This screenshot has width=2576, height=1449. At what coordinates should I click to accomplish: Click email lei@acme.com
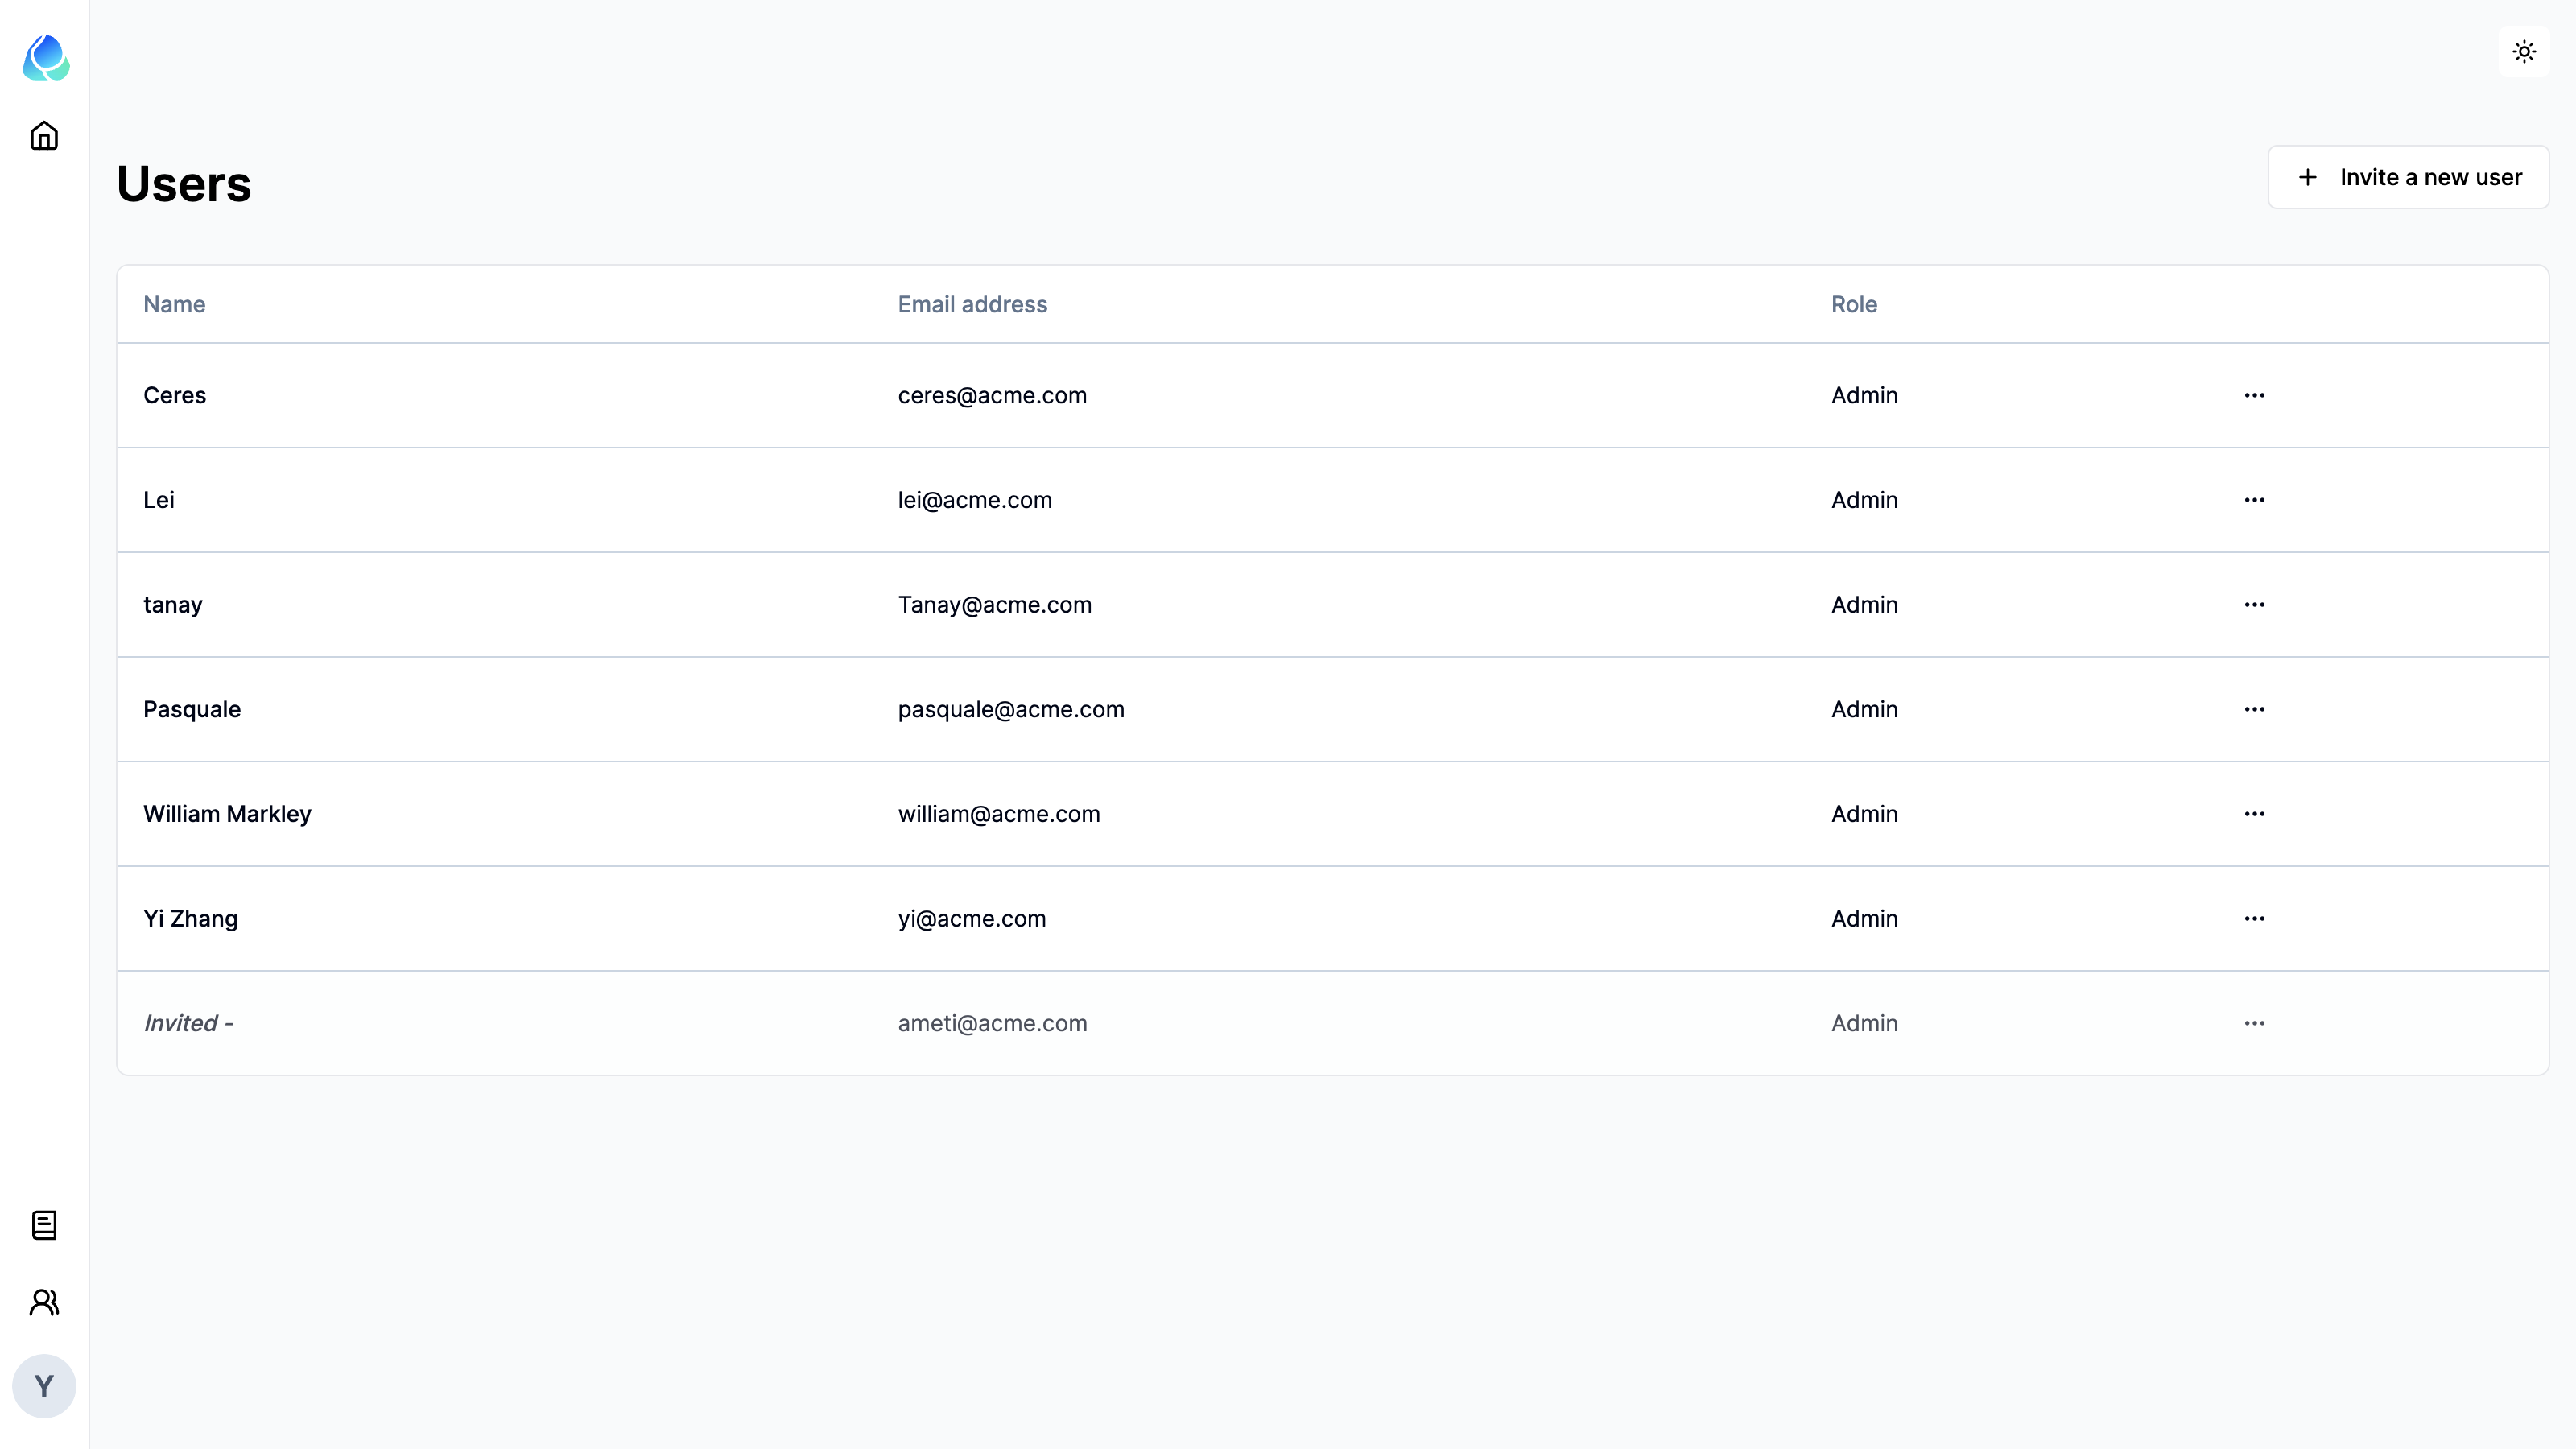(x=974, y=500)
